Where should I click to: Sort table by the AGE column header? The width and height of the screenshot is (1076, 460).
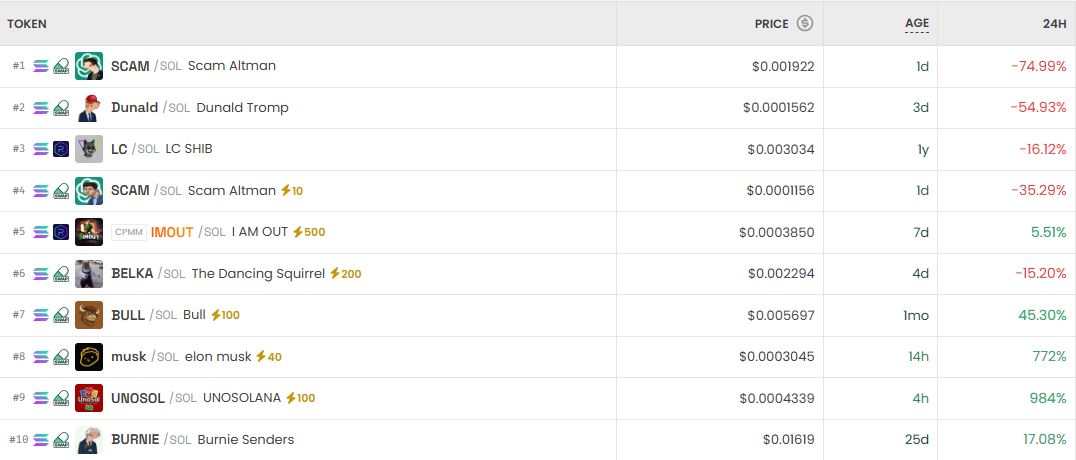pyautogui.click(x=917, y=23)
